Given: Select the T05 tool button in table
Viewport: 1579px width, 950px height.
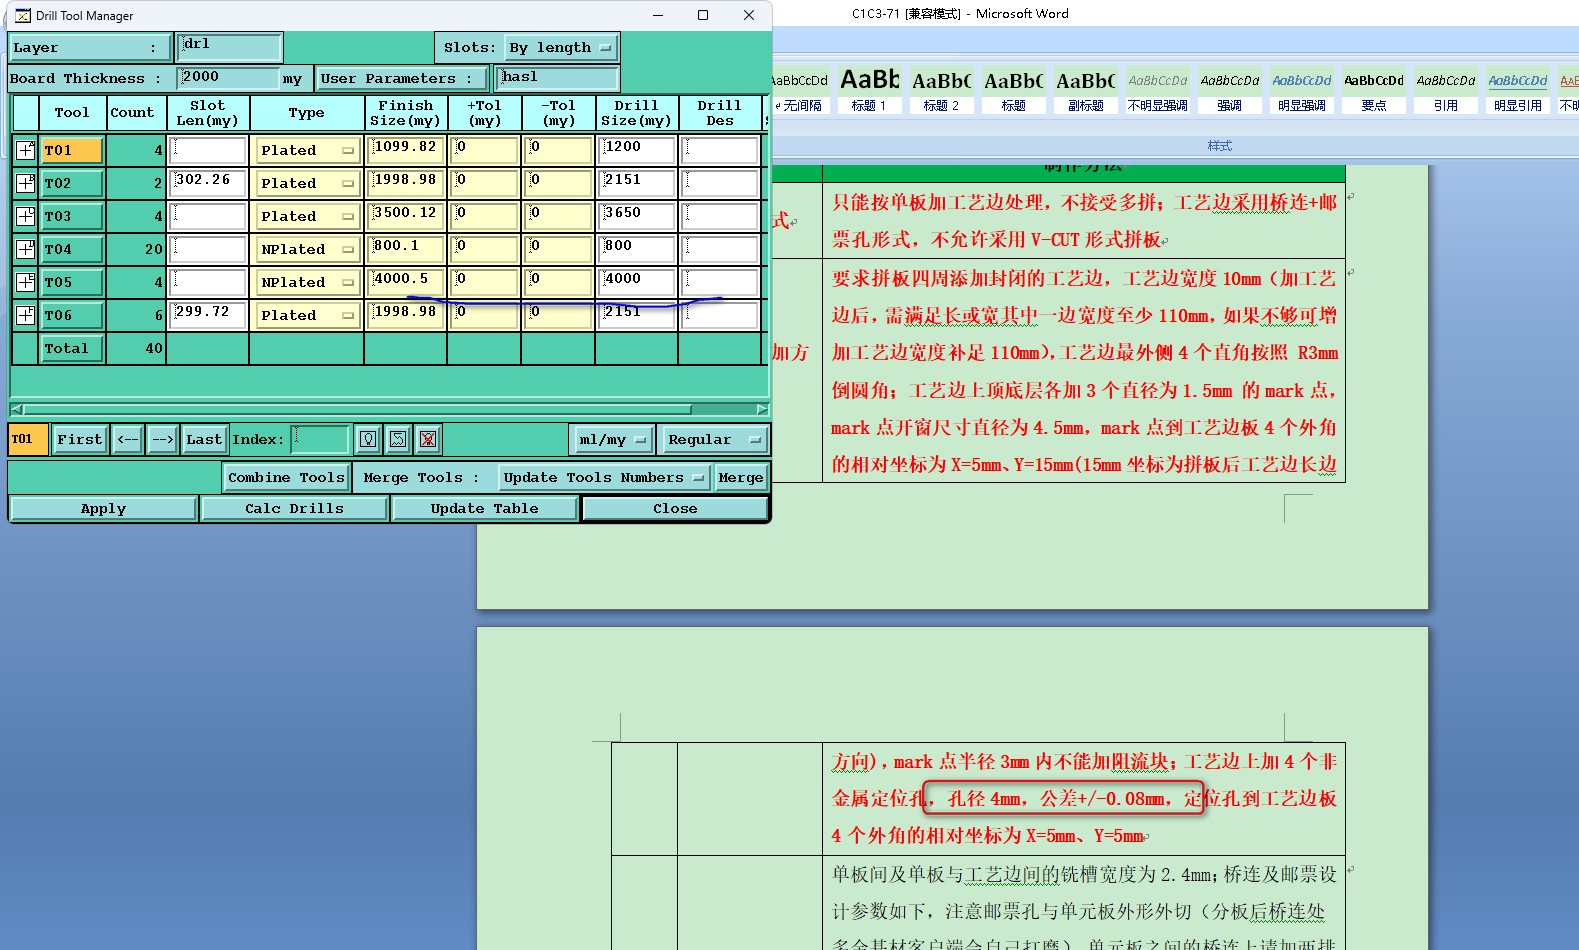Looking at the screenshot, I should 71,282.
